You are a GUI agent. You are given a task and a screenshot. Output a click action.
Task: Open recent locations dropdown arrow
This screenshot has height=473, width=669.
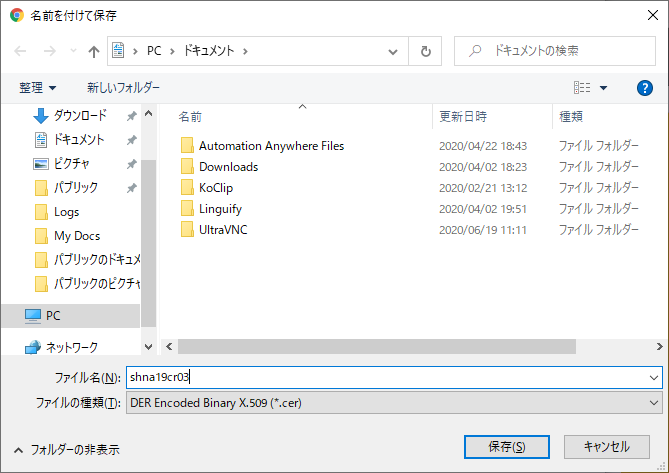pyautogui.click(x=73, y=51)
